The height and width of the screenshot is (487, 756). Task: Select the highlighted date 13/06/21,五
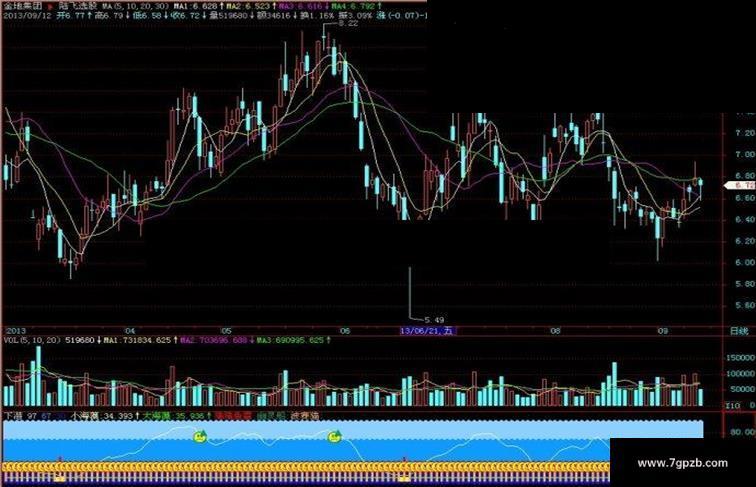coord(427,331)
